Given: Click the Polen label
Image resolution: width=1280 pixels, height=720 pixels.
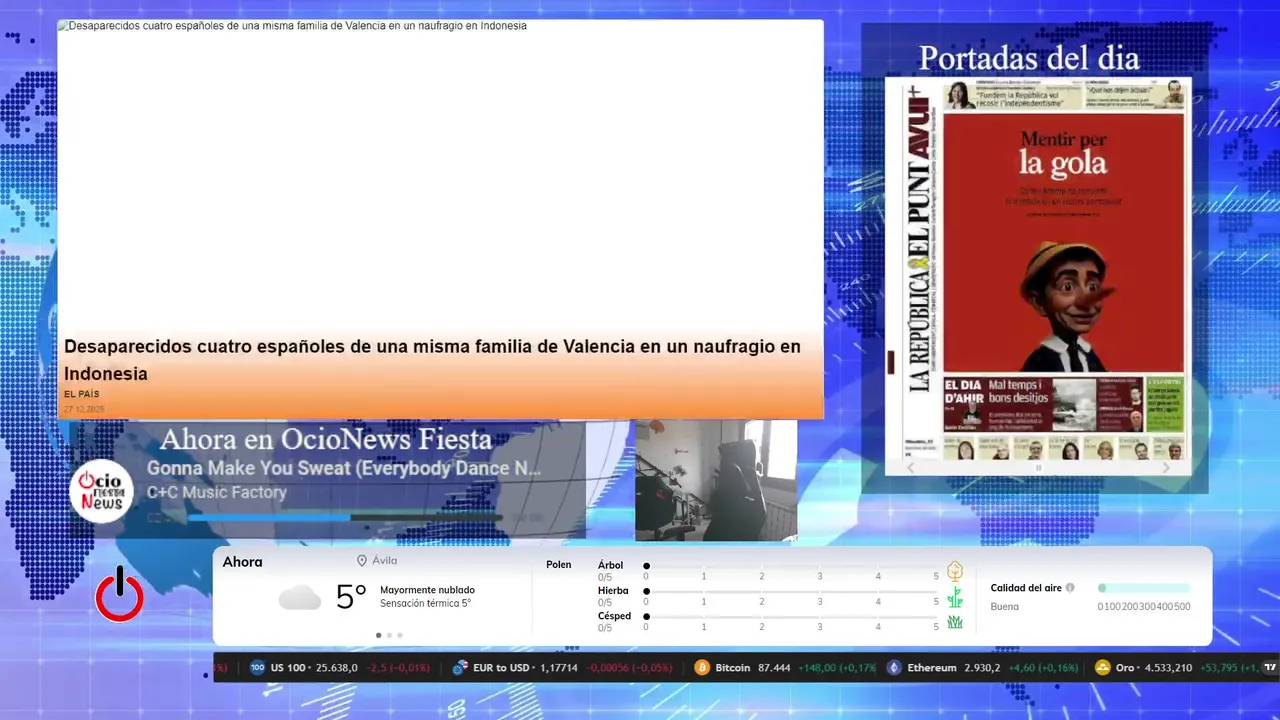Looking at the screenshot, I should coord(558,565).
